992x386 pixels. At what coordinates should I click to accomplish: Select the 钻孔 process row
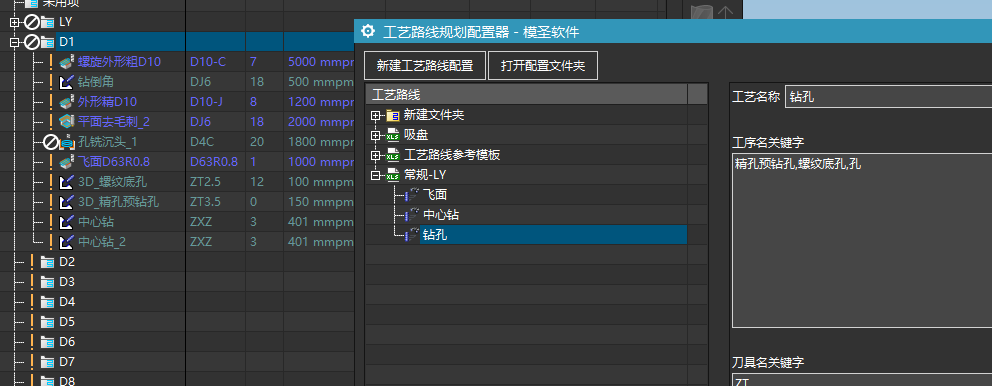[x=554, y=235]
